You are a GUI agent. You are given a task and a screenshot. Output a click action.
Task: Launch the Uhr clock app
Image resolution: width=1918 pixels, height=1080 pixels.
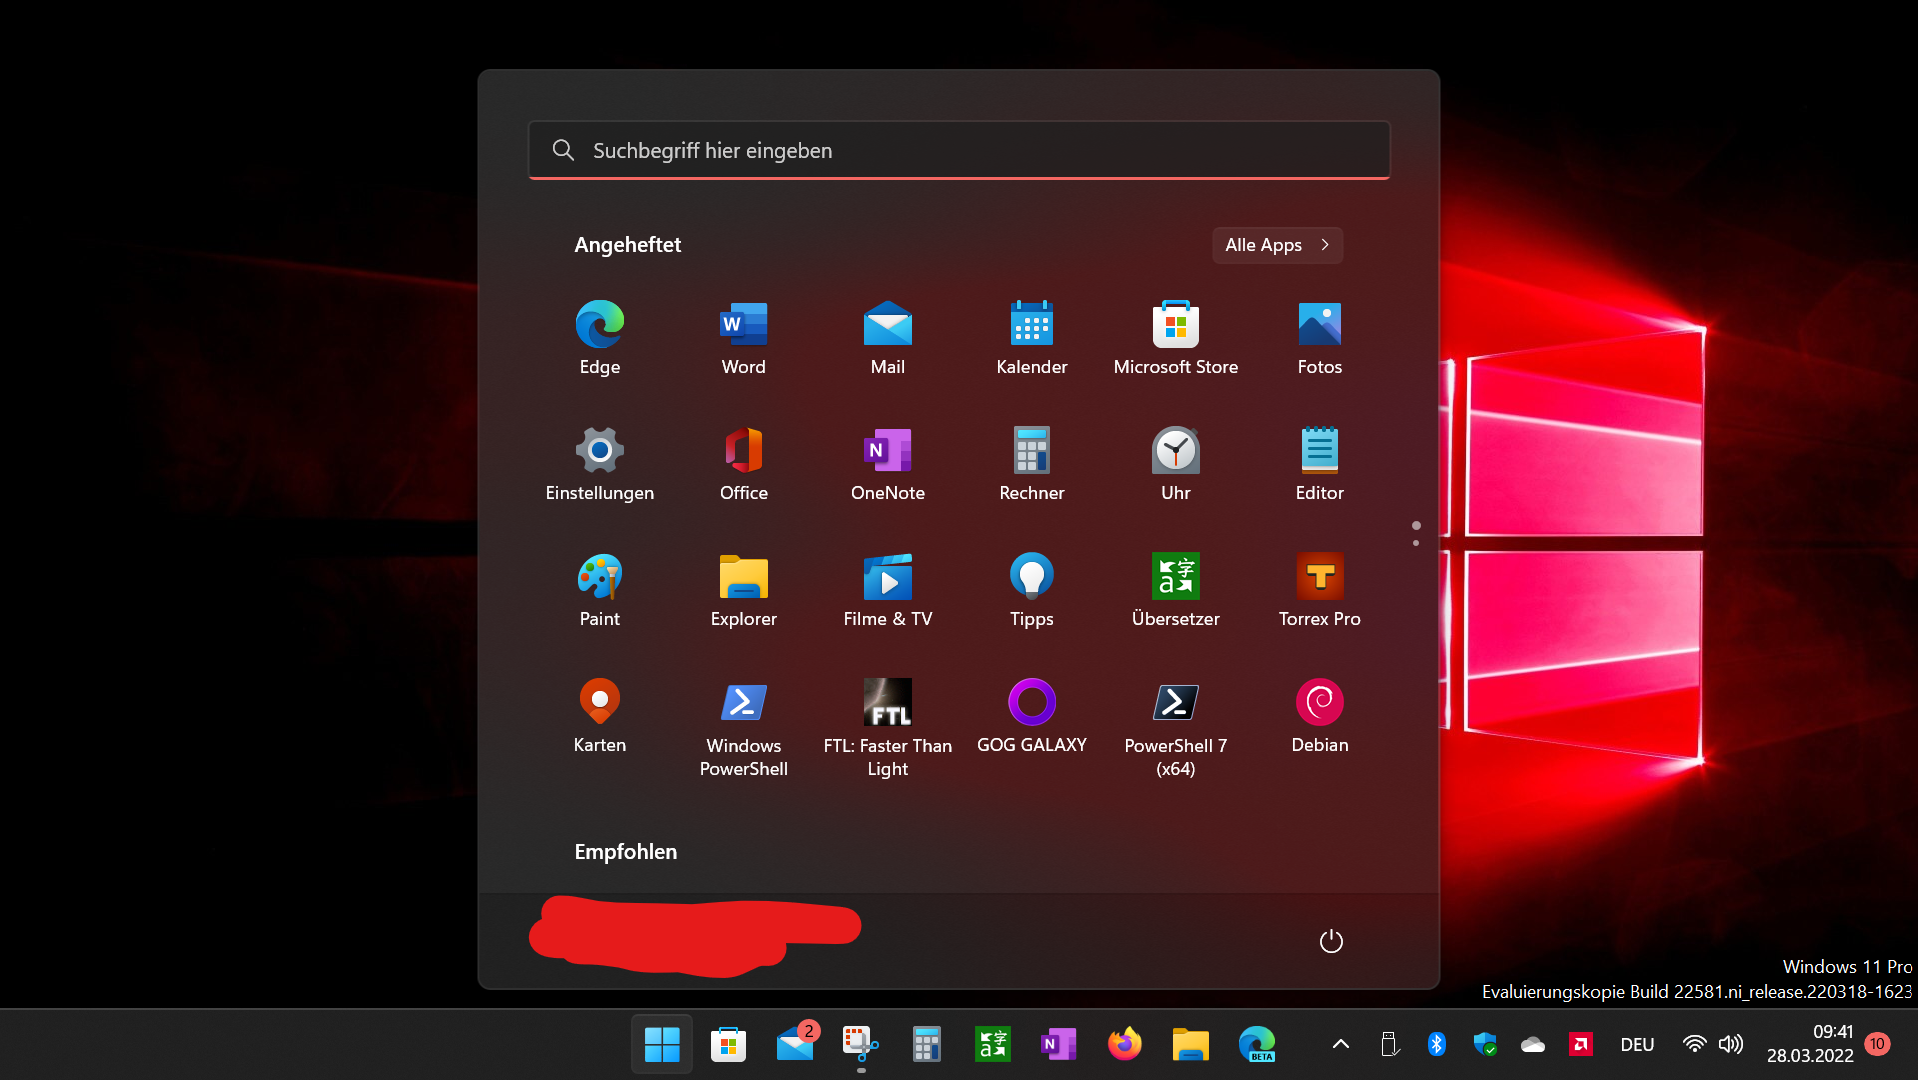point(1176,464)
